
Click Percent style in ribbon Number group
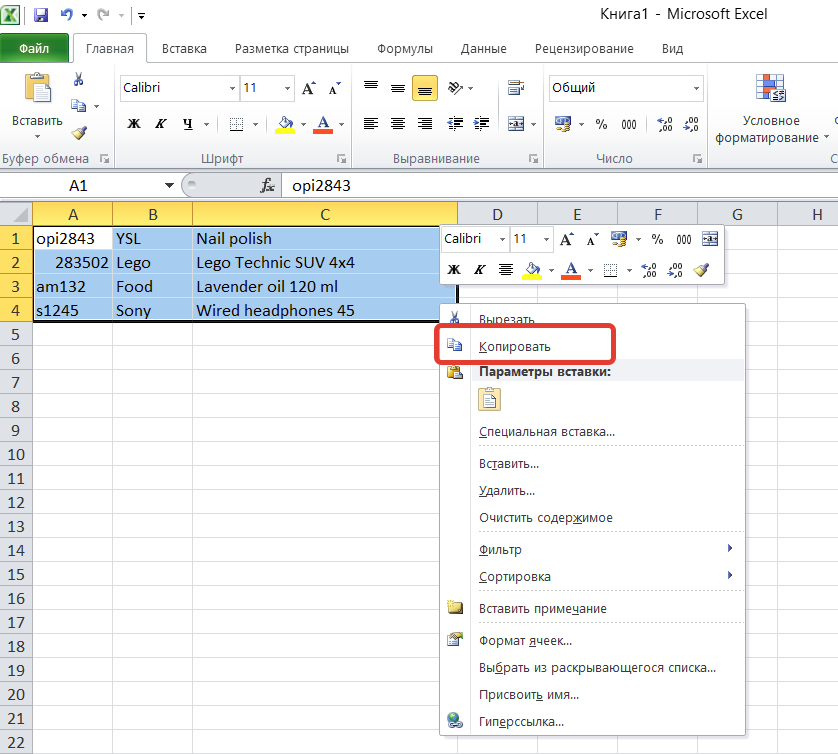click(601, 125)
